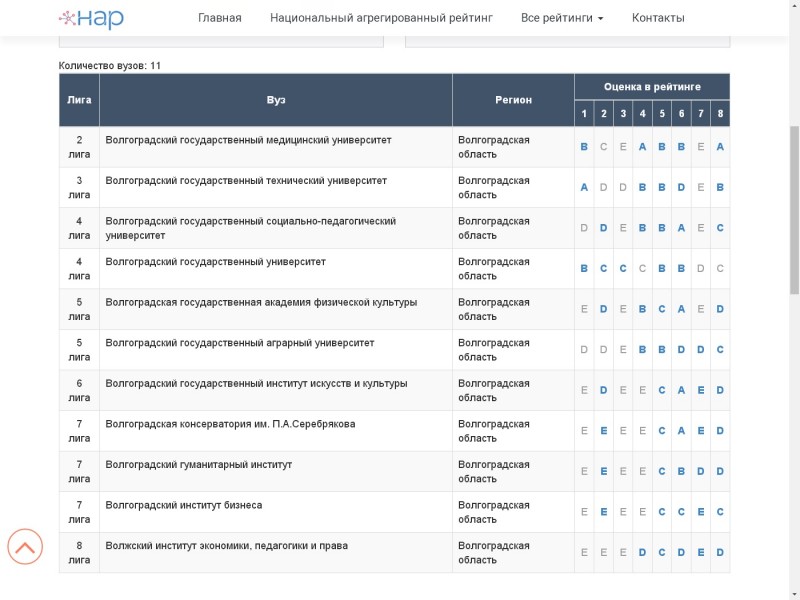Click rating column 1 header
This screenshot has width=800, height=600.
[584, 114]
